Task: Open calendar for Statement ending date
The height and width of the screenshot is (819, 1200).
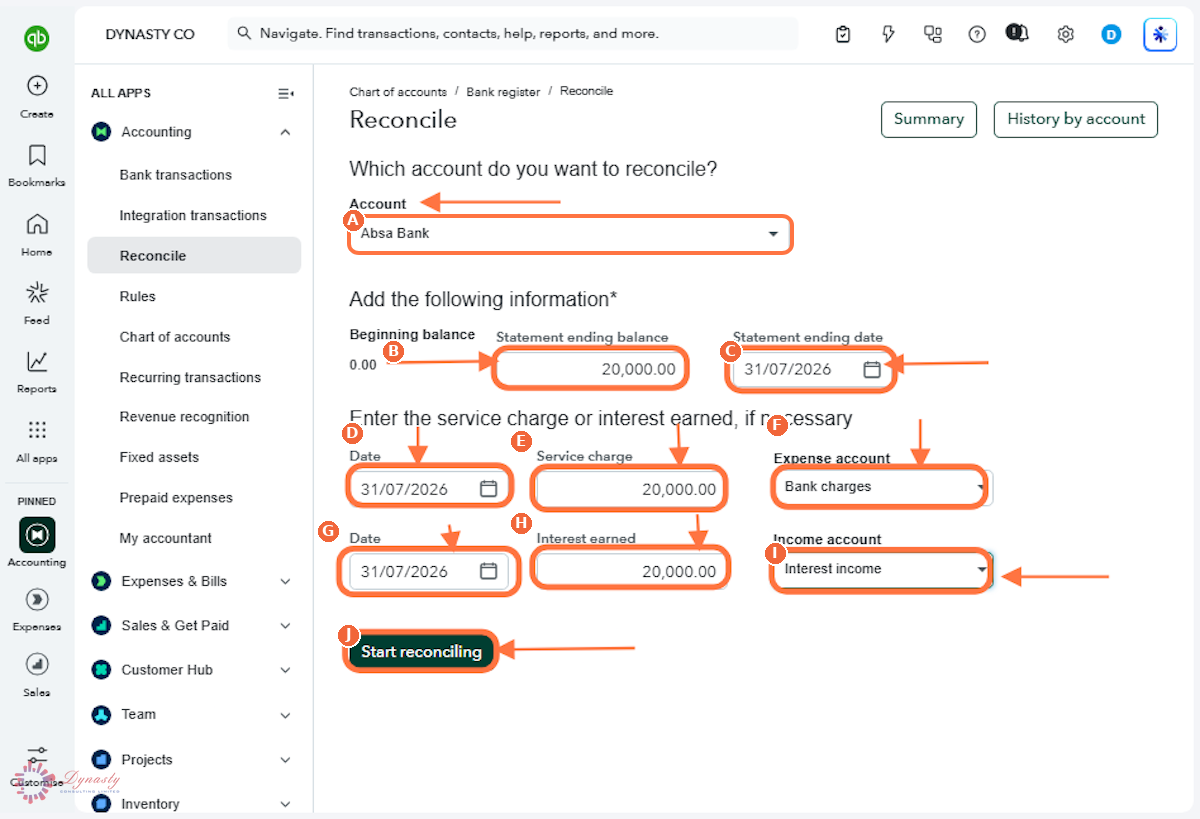Action: tap(872, 369)
